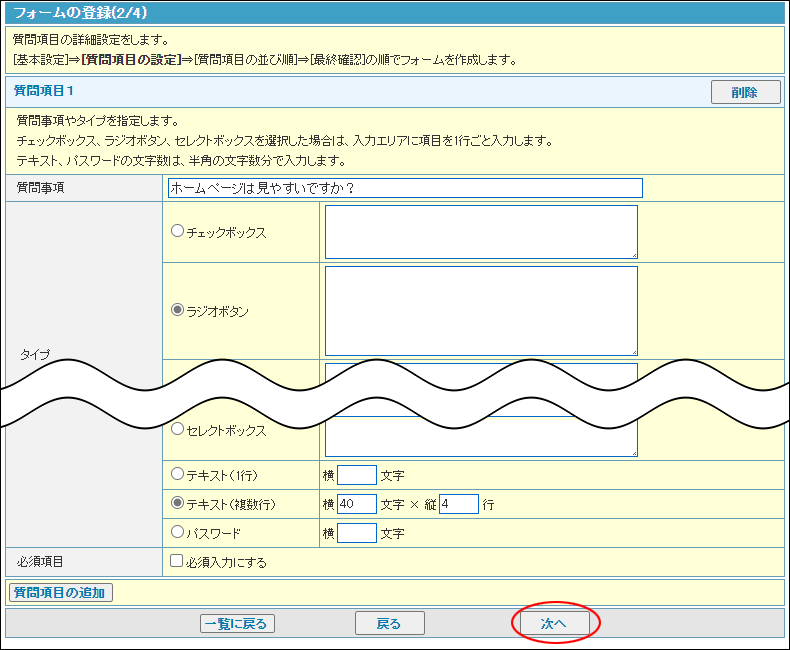Image resolution: width=790 pixels, height=650 pixels.
Task: Click the 質問事項 text input field
Action: click(405, 188)
